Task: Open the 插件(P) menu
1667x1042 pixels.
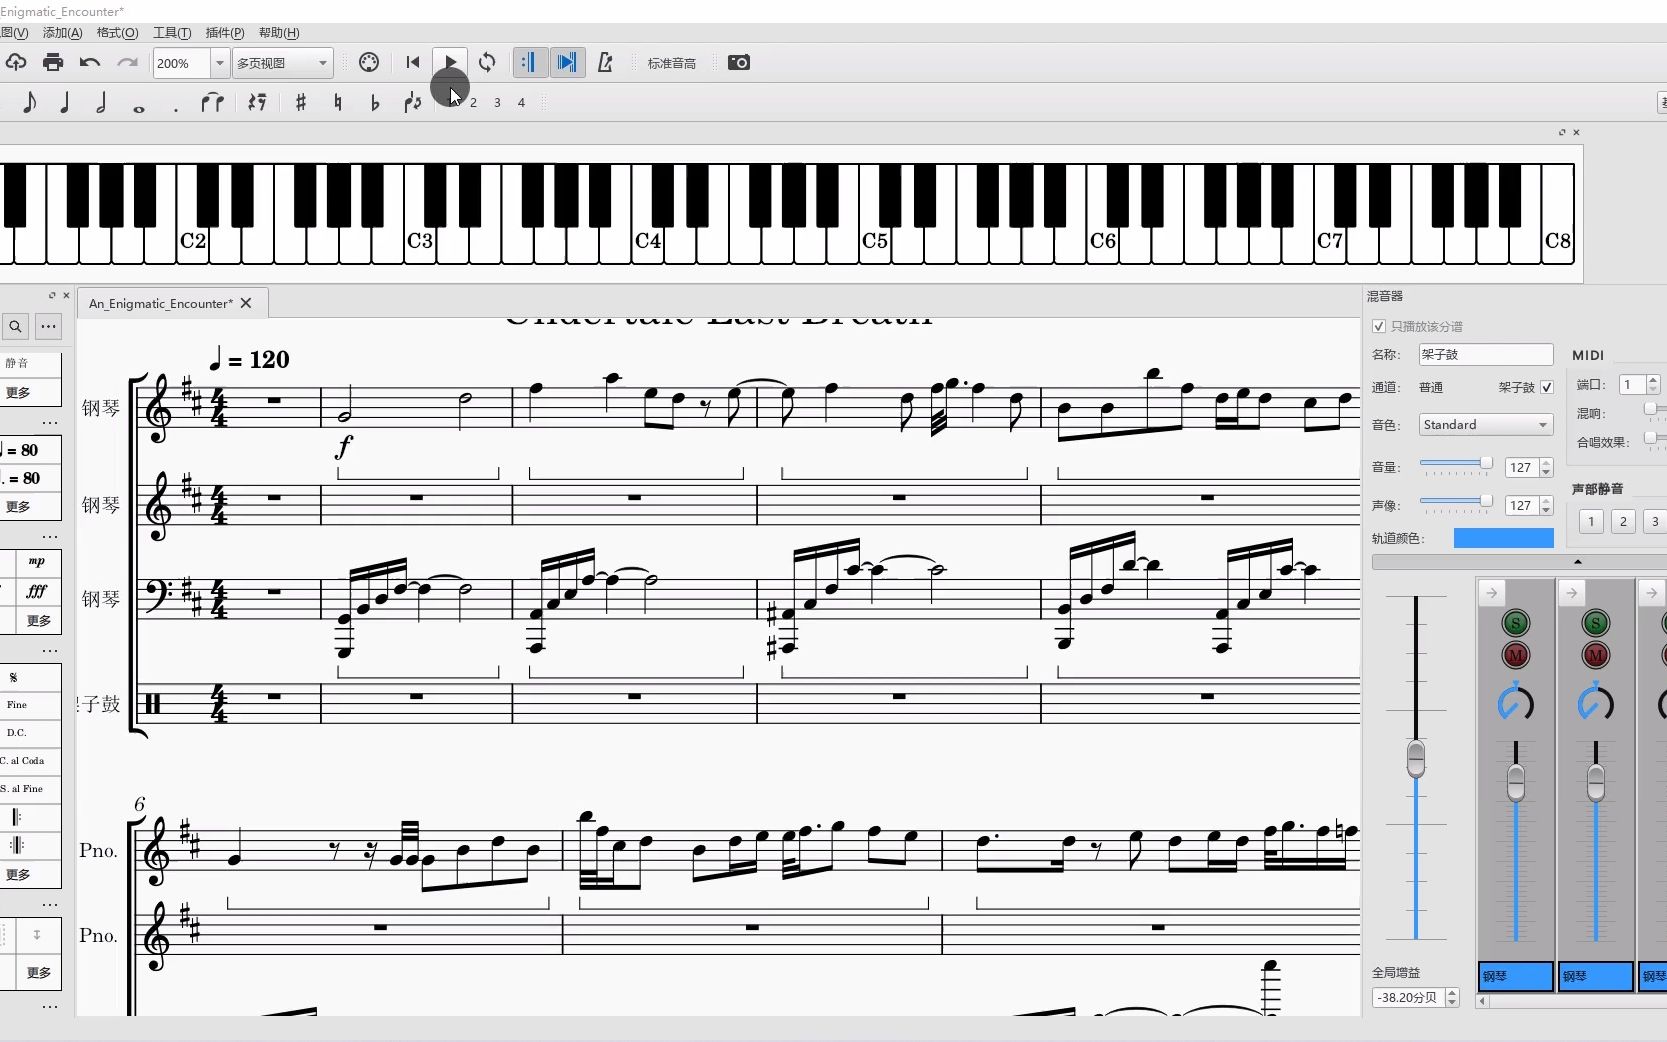Action: 225,33
